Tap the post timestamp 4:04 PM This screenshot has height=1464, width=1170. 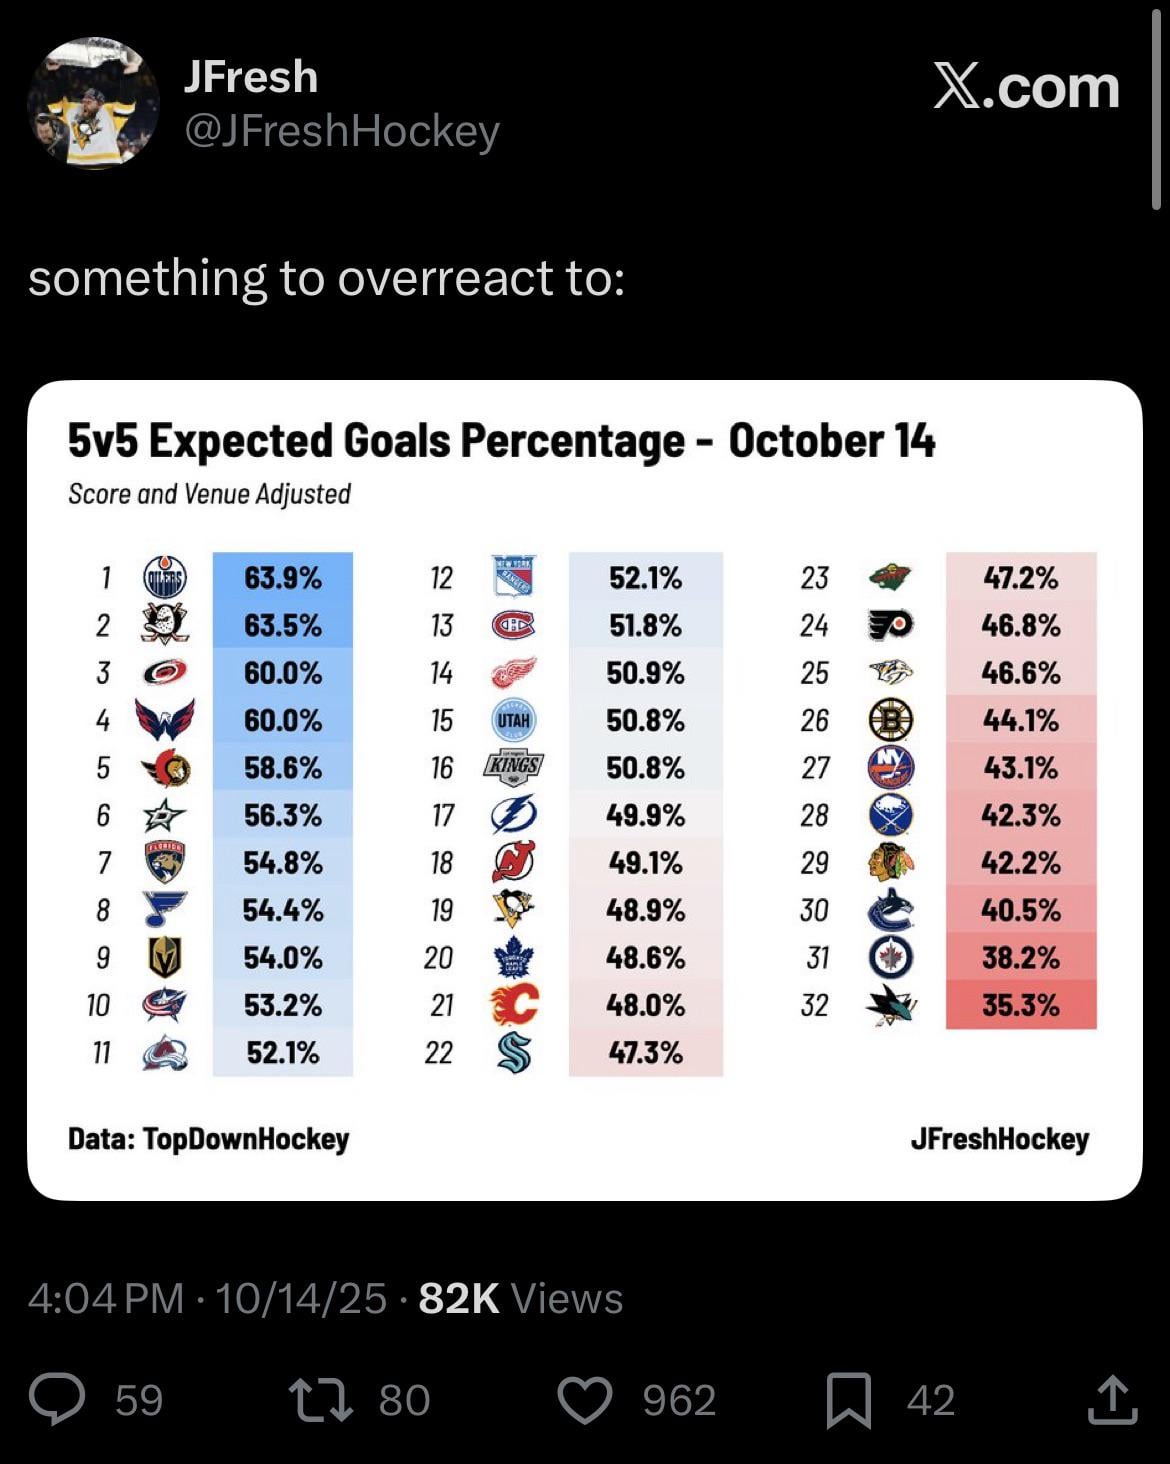coord(106,1298)
